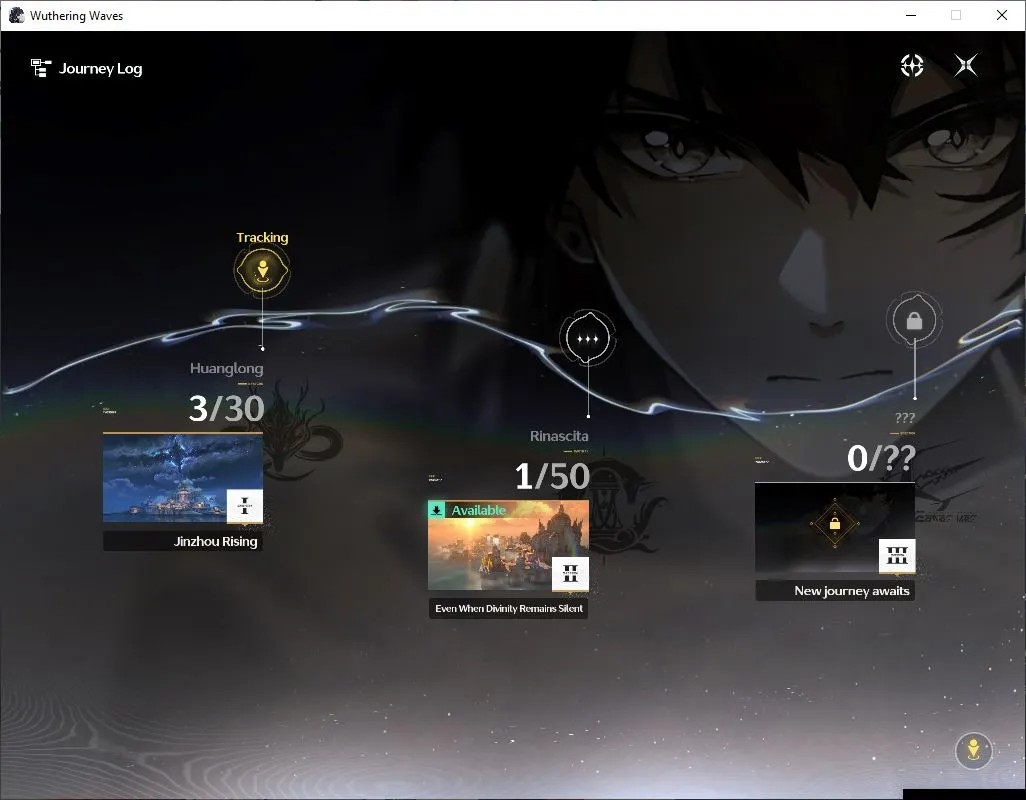
Task: Open the Jinzhou Rising chapter thumbnail
Action: 183,478
